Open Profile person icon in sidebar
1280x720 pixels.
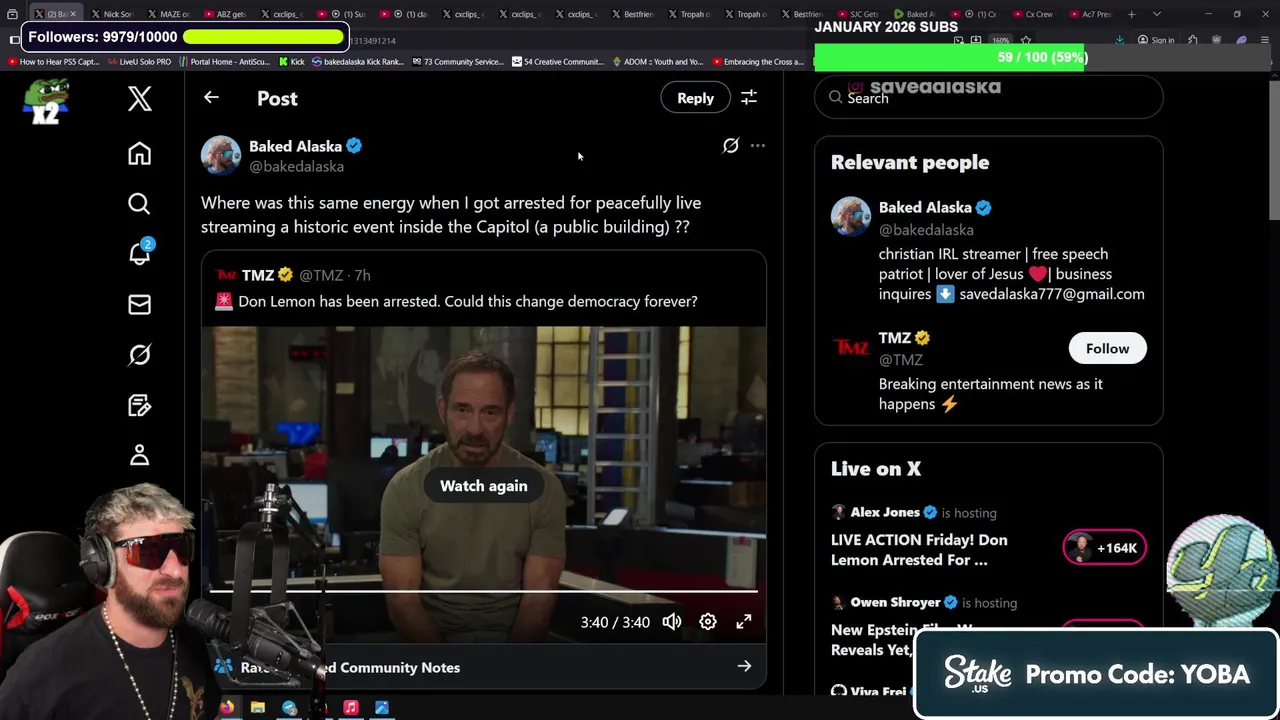(x=139, y=455)
